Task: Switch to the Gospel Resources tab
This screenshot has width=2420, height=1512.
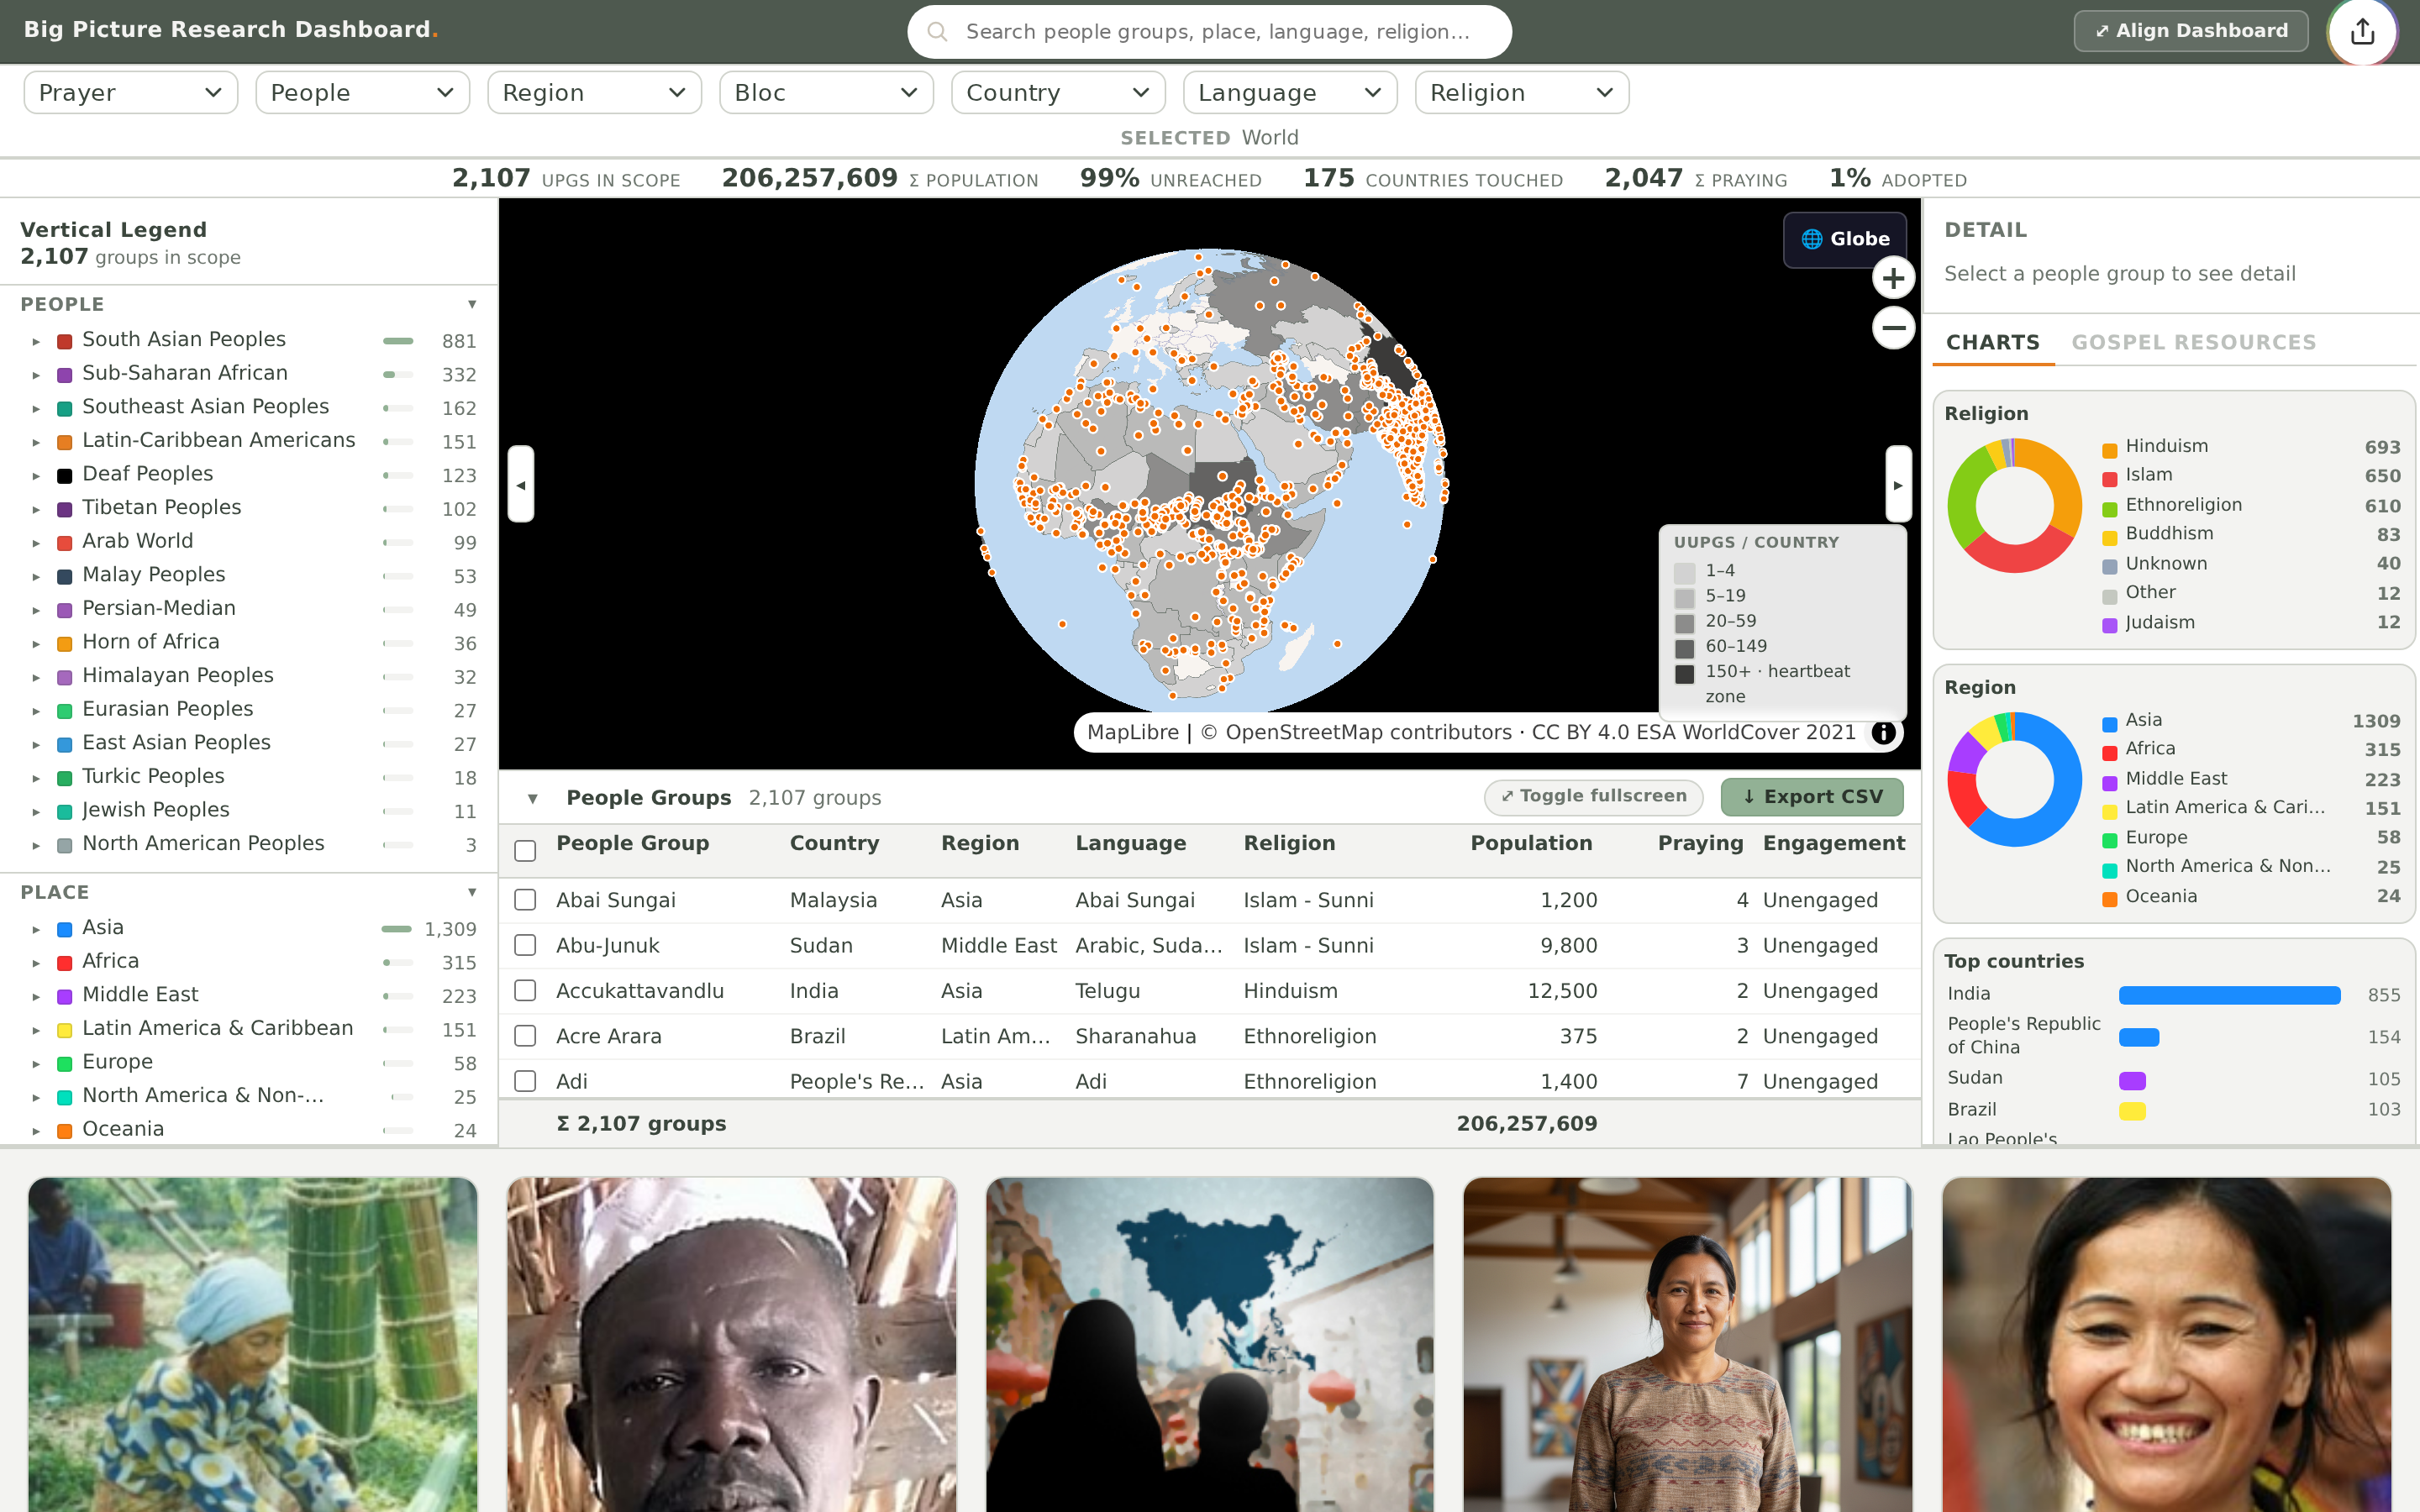Action: click(2193, 343)
